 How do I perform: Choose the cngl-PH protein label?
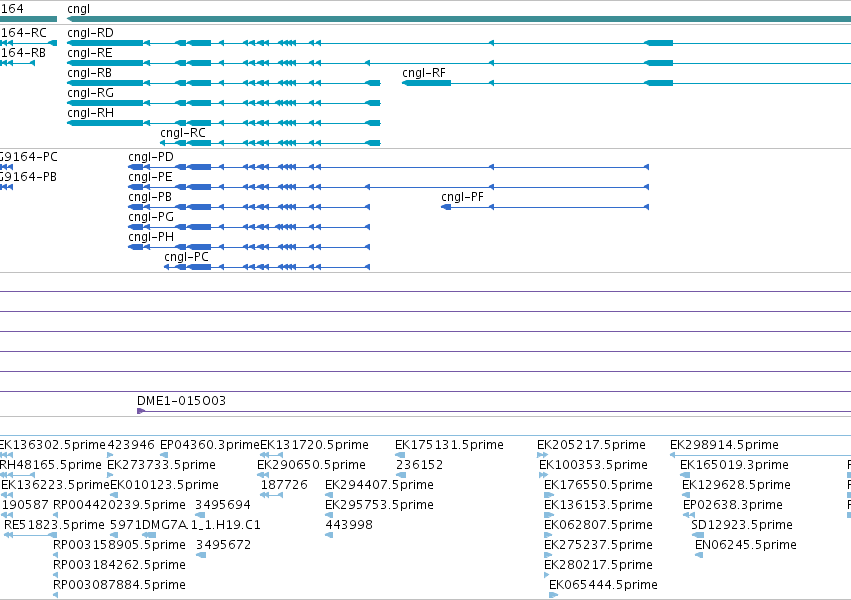pos(151,238)
